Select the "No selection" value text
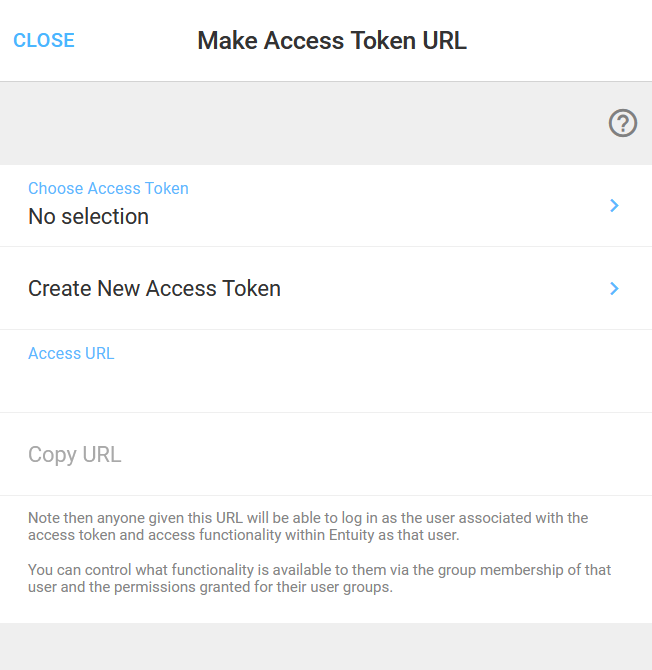The width and height of the screenshot is (652, 670). tap(88, 216)
